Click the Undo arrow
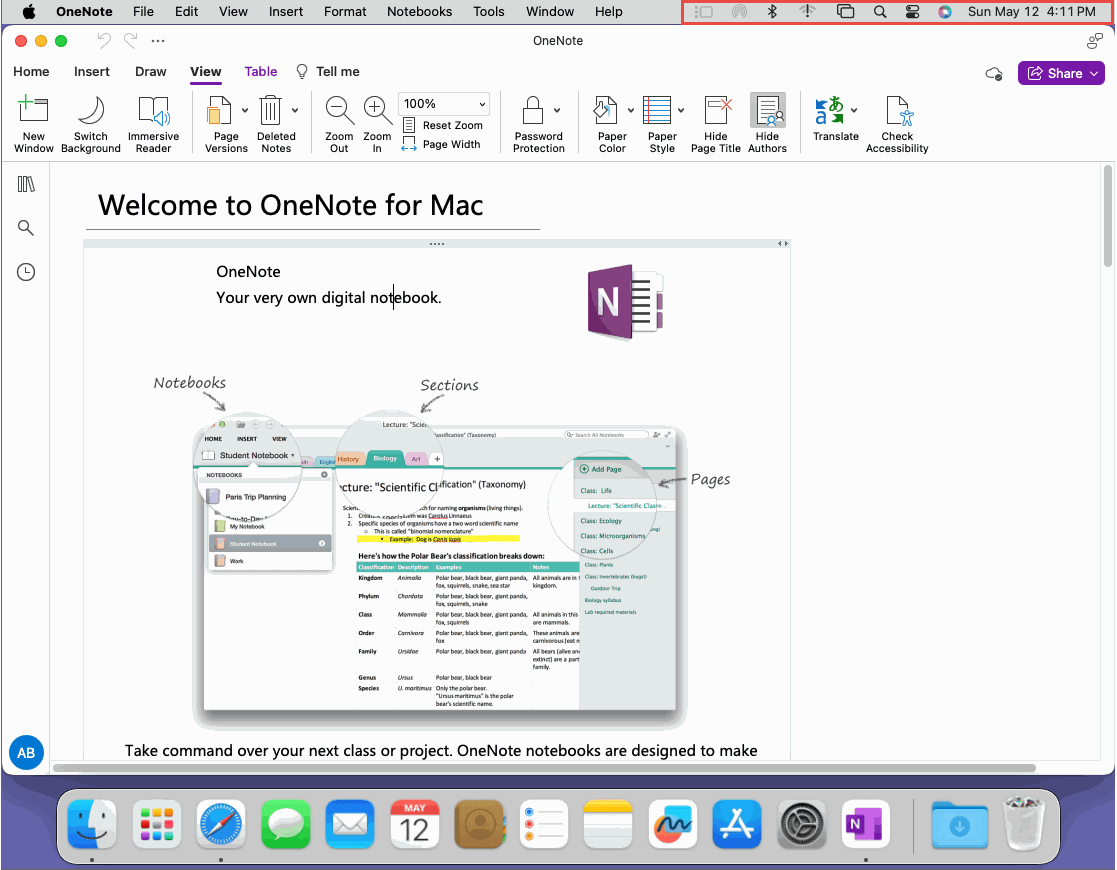This screenshot has height=870, width=1117. (x=104, y=41)
